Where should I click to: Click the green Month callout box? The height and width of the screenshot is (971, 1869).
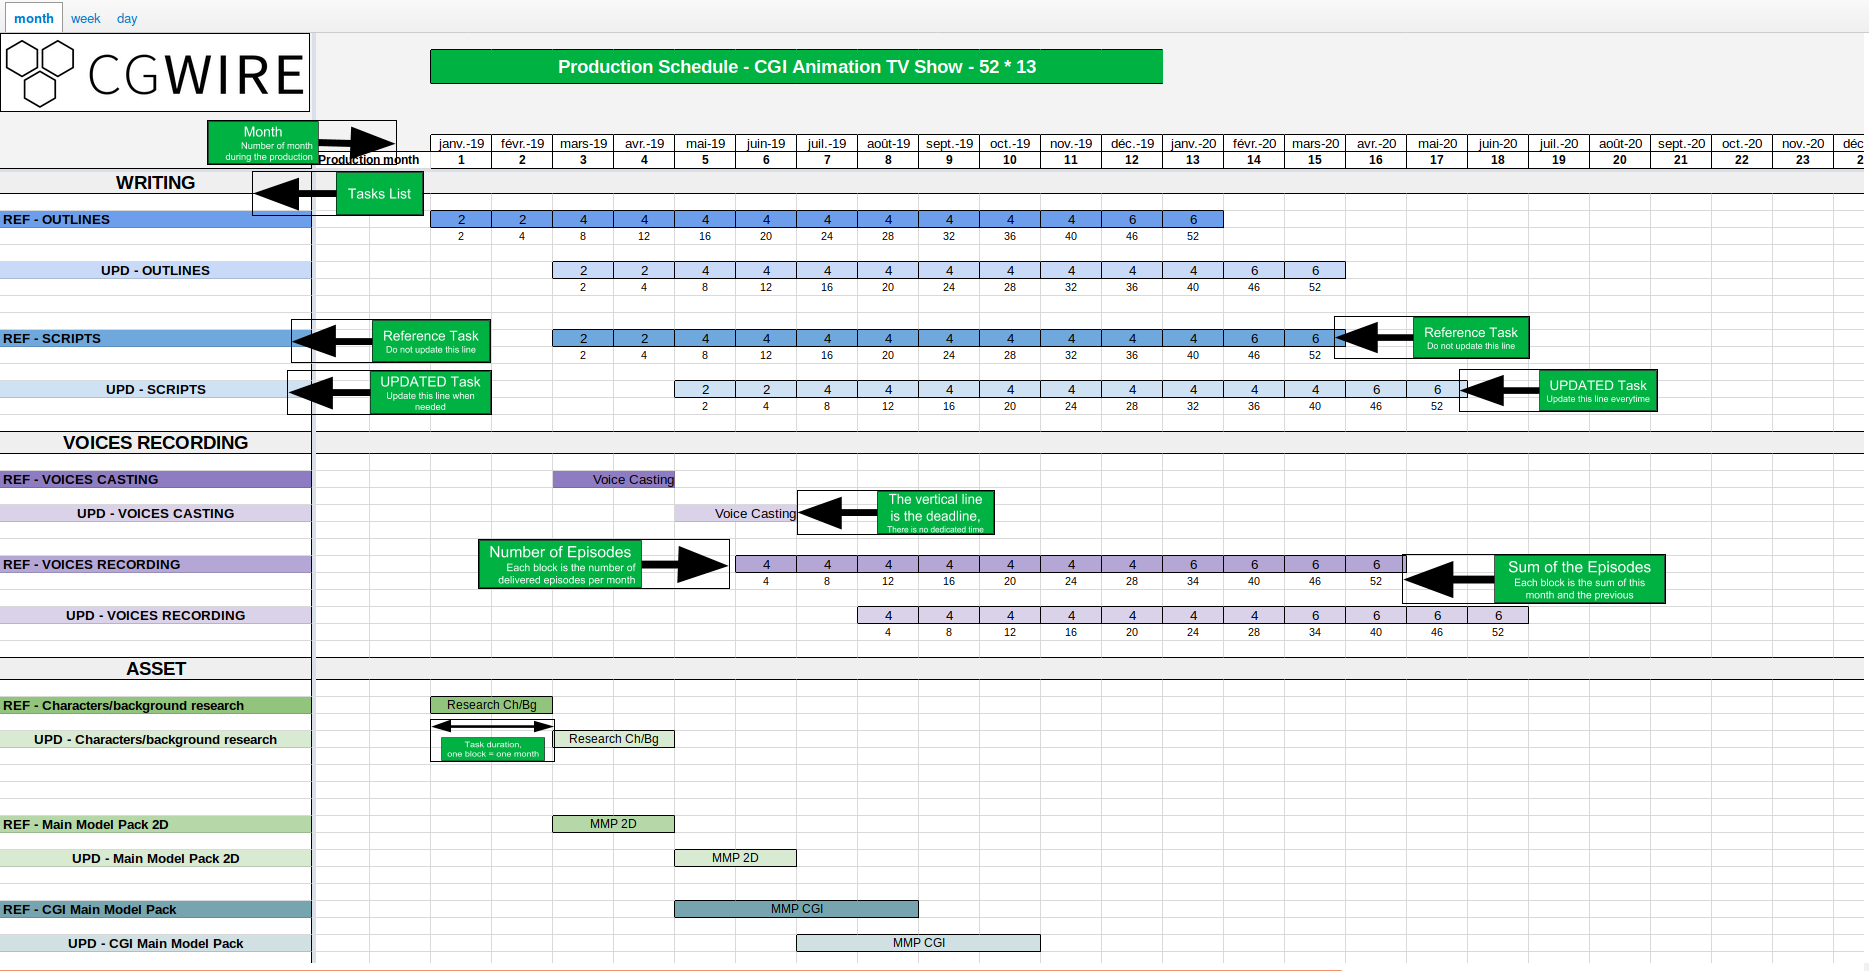click(263, 142)
